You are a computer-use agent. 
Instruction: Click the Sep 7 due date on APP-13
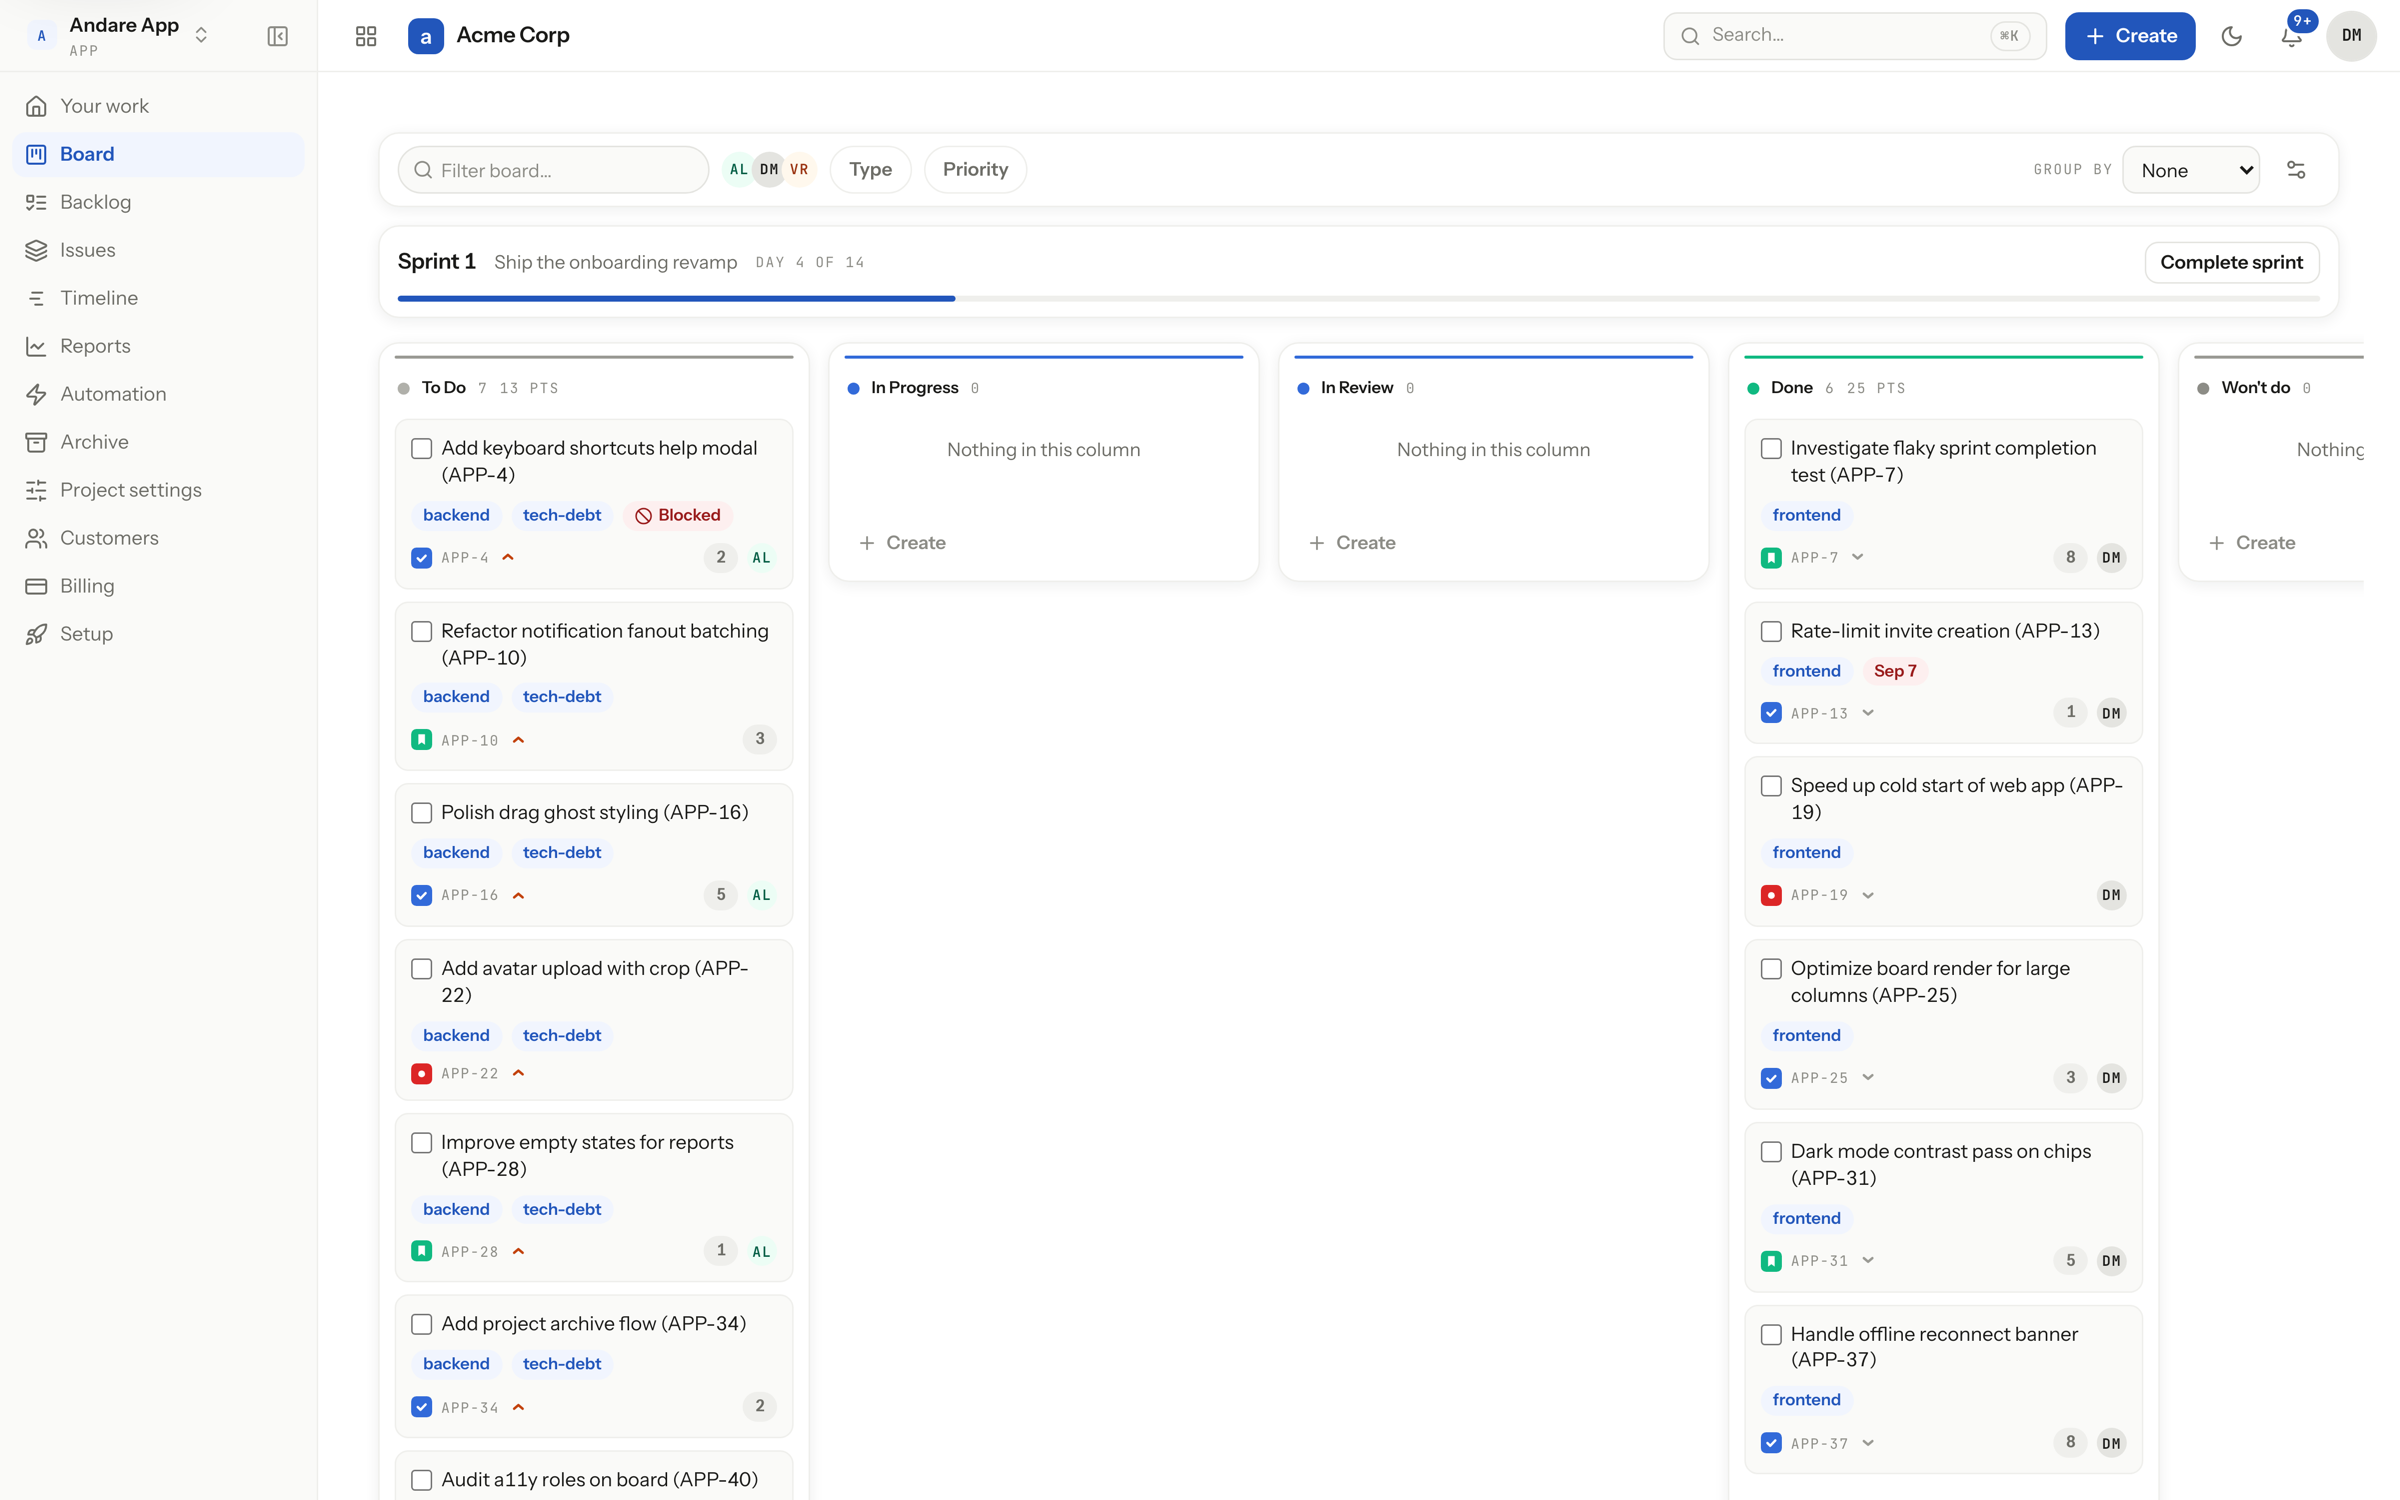1895,671
